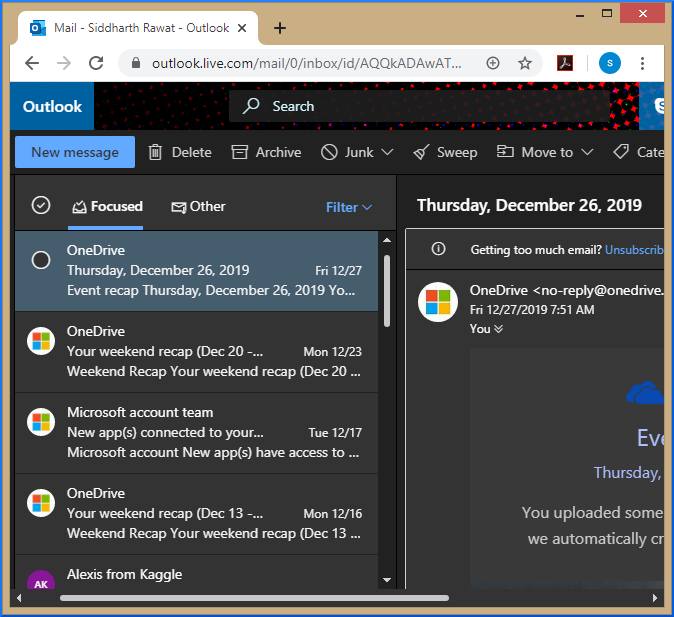
Task: Click horizontal scroll right arrow
Action: pos(655,598)
